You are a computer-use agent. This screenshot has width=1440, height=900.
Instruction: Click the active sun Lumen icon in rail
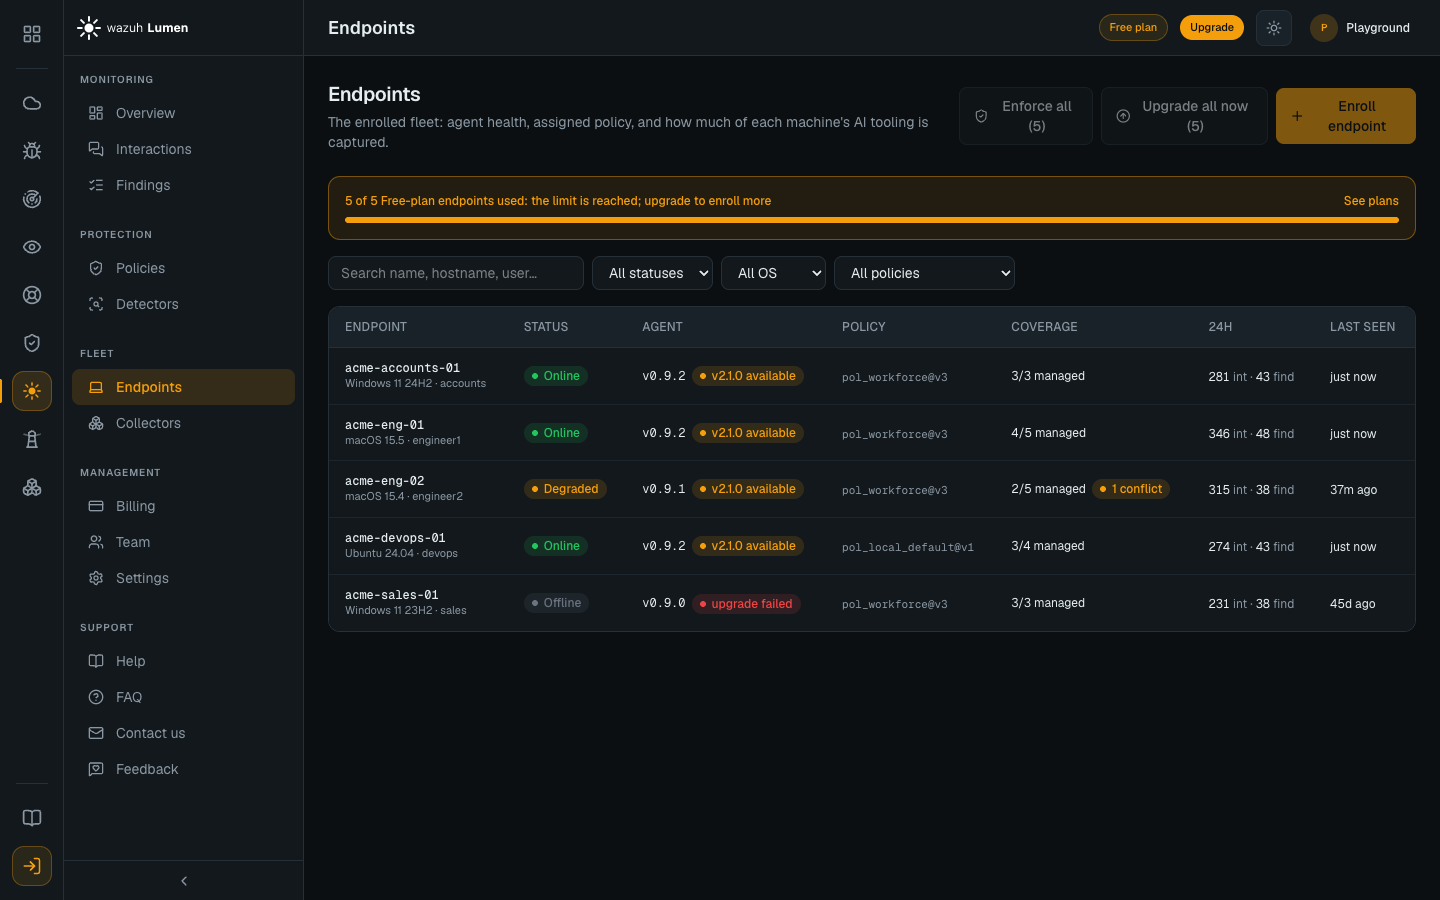(32, 391)
